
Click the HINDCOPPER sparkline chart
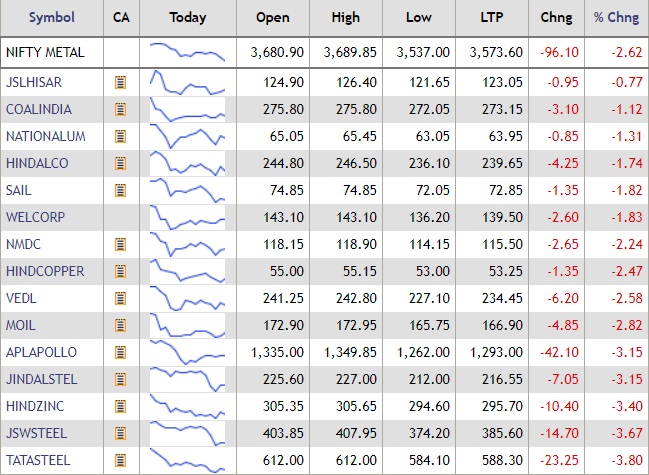(187, 271)
